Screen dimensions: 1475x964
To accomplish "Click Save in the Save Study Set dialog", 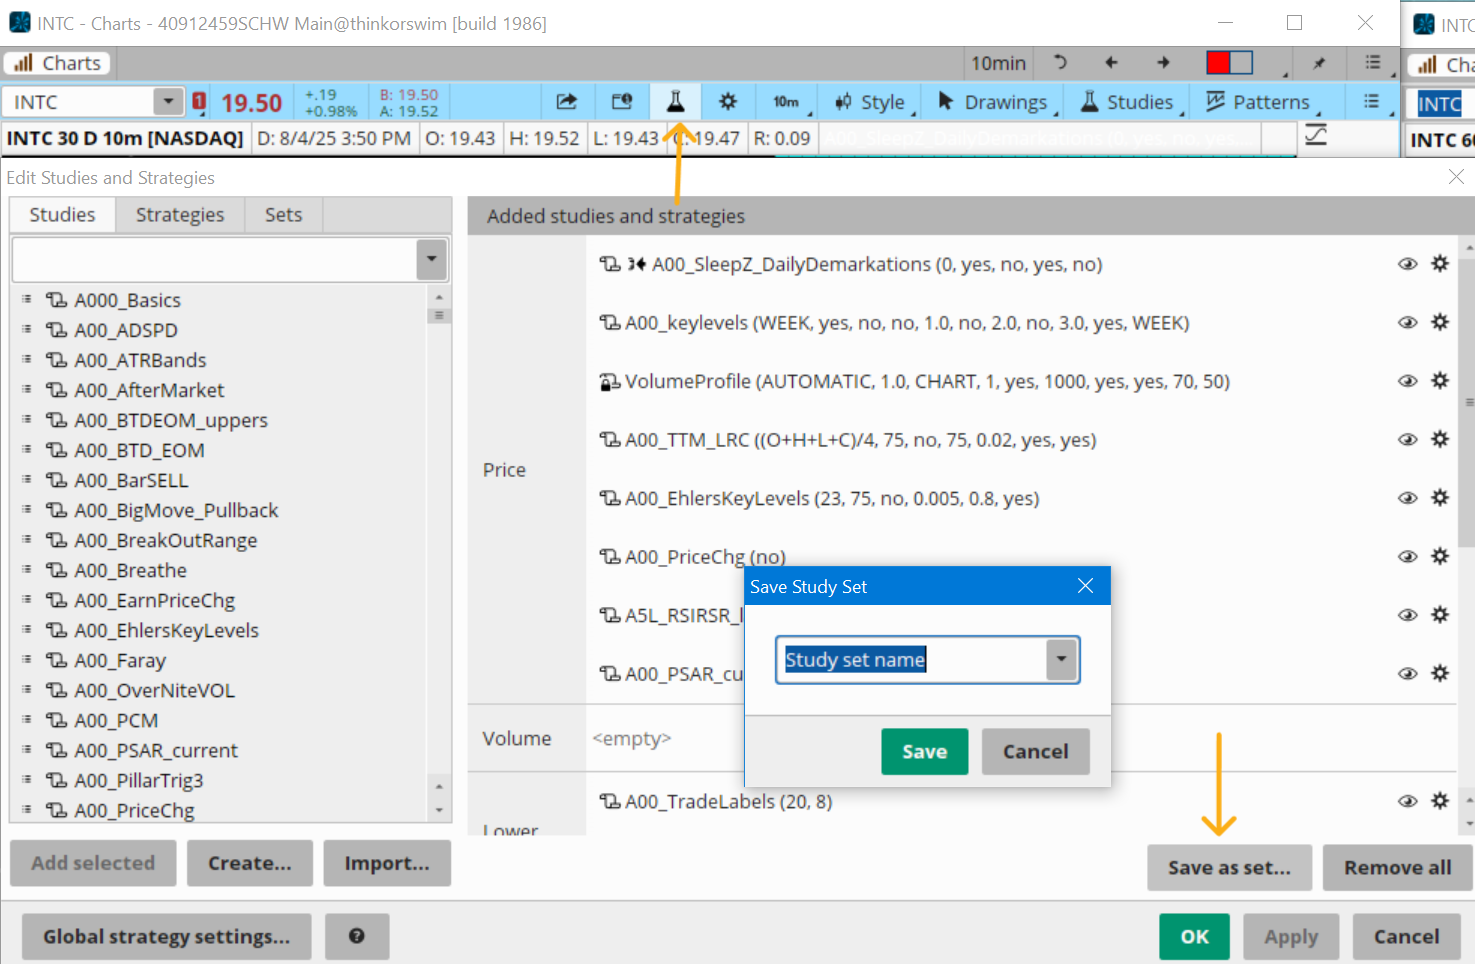I will coord(924,751).
